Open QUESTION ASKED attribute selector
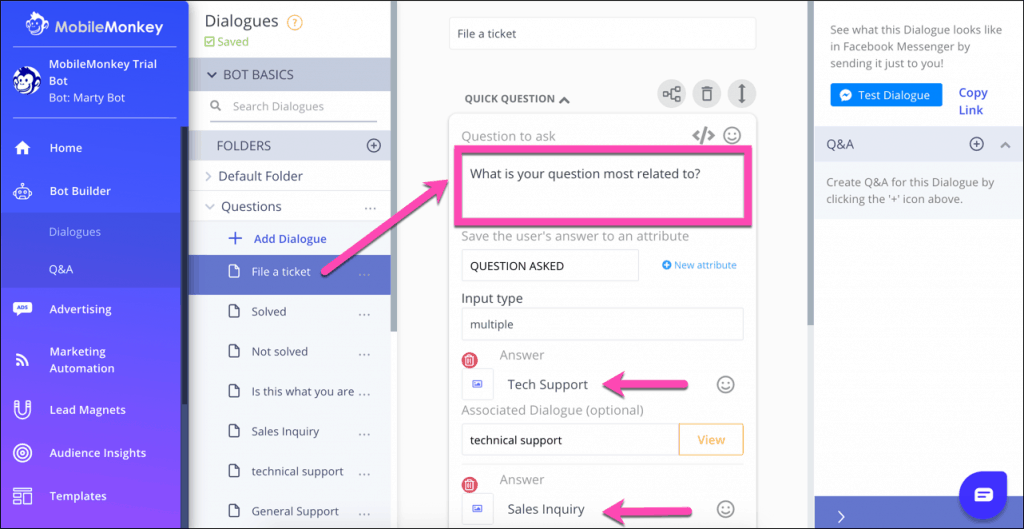 pyautogui.click(x=550, y=266)
